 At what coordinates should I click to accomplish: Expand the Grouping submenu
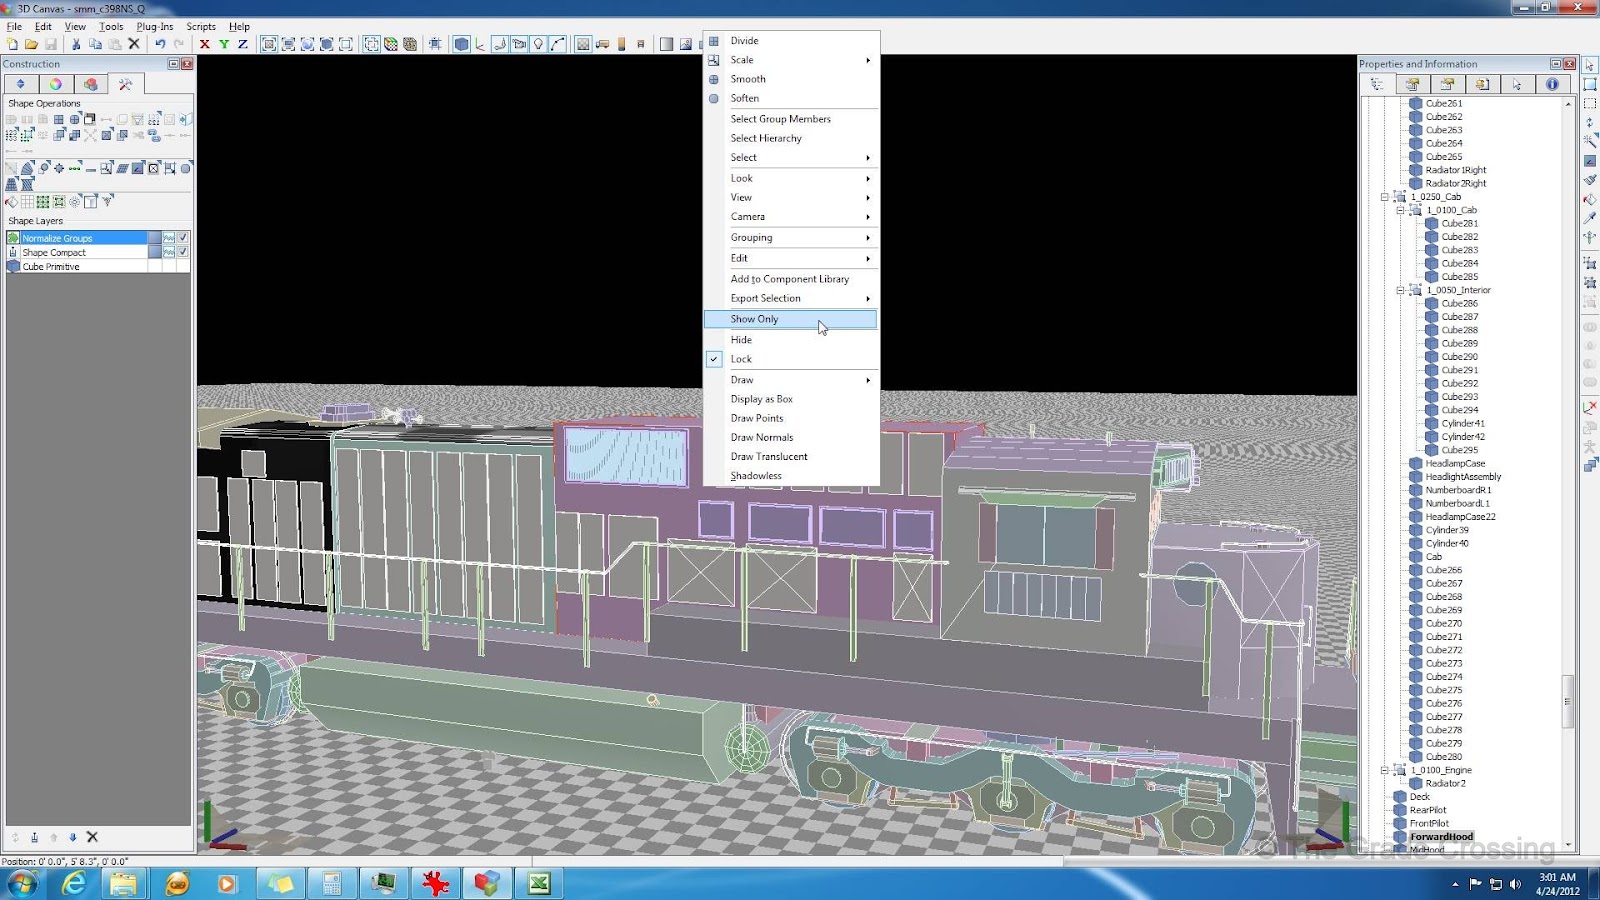pyautogui.click(x=791, y=238)
